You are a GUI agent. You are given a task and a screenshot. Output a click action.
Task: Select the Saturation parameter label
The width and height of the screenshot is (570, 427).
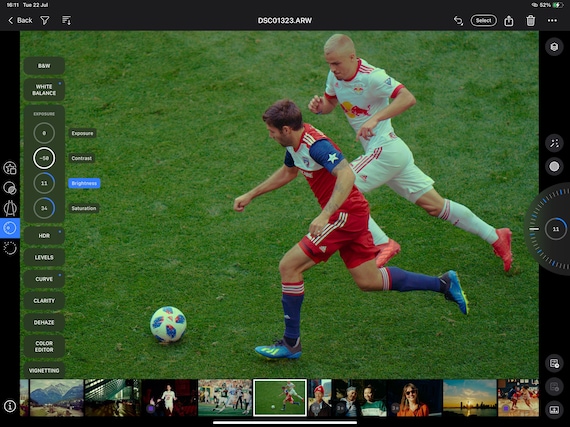click(84, 208)
